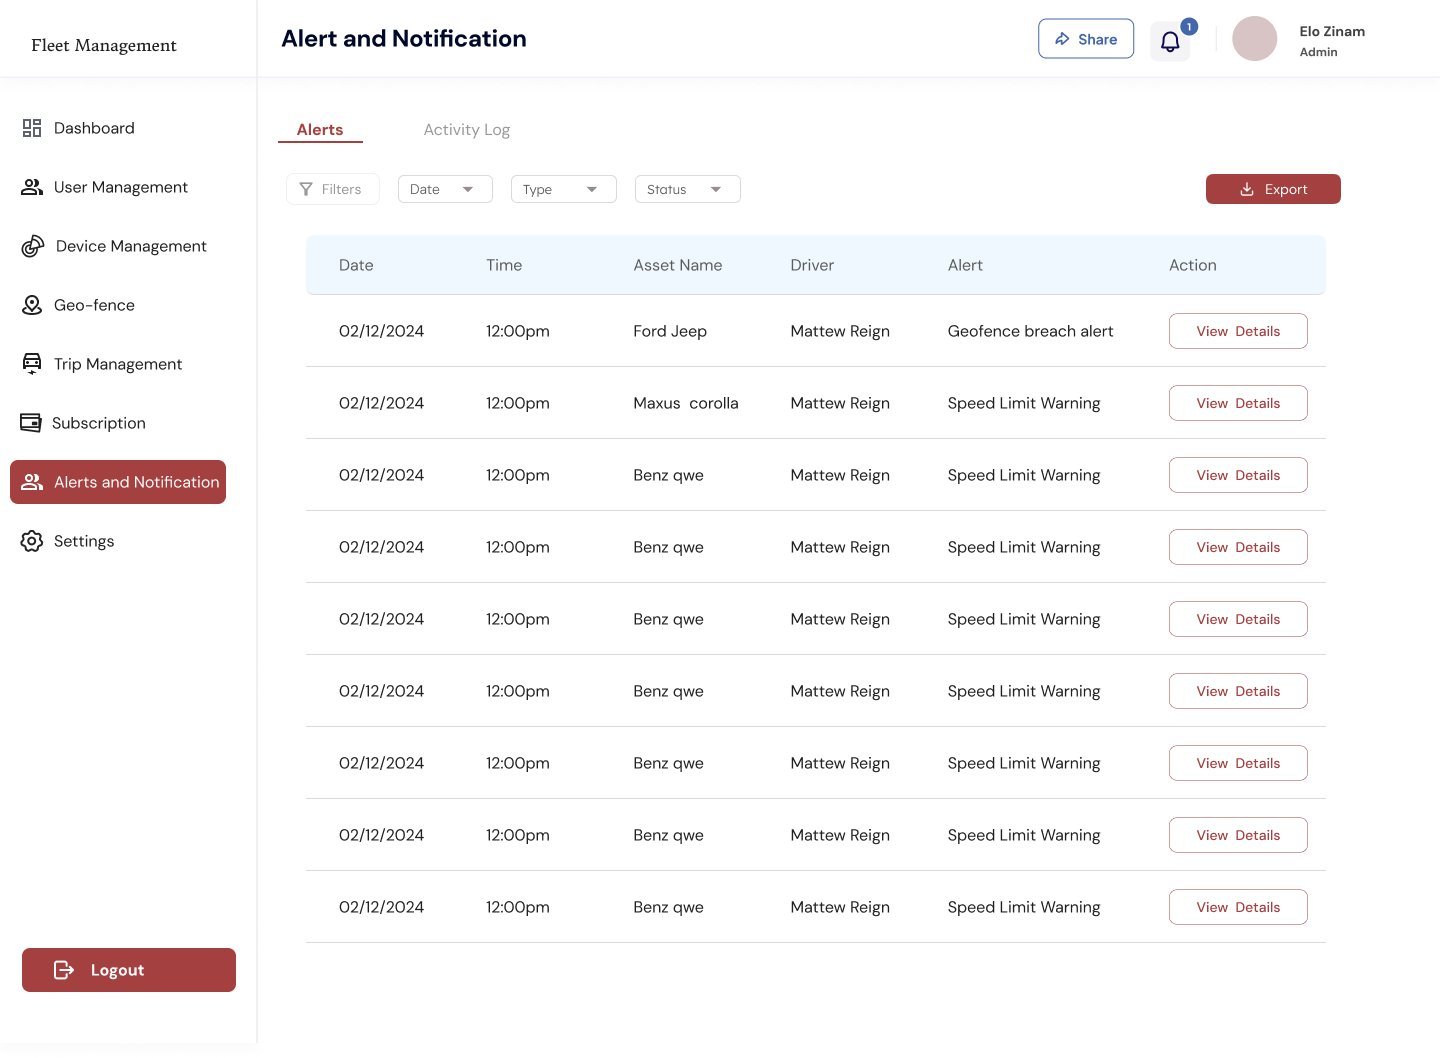
Task: Select the Maxus corolla asset name
Action: (x=686, y=403)
